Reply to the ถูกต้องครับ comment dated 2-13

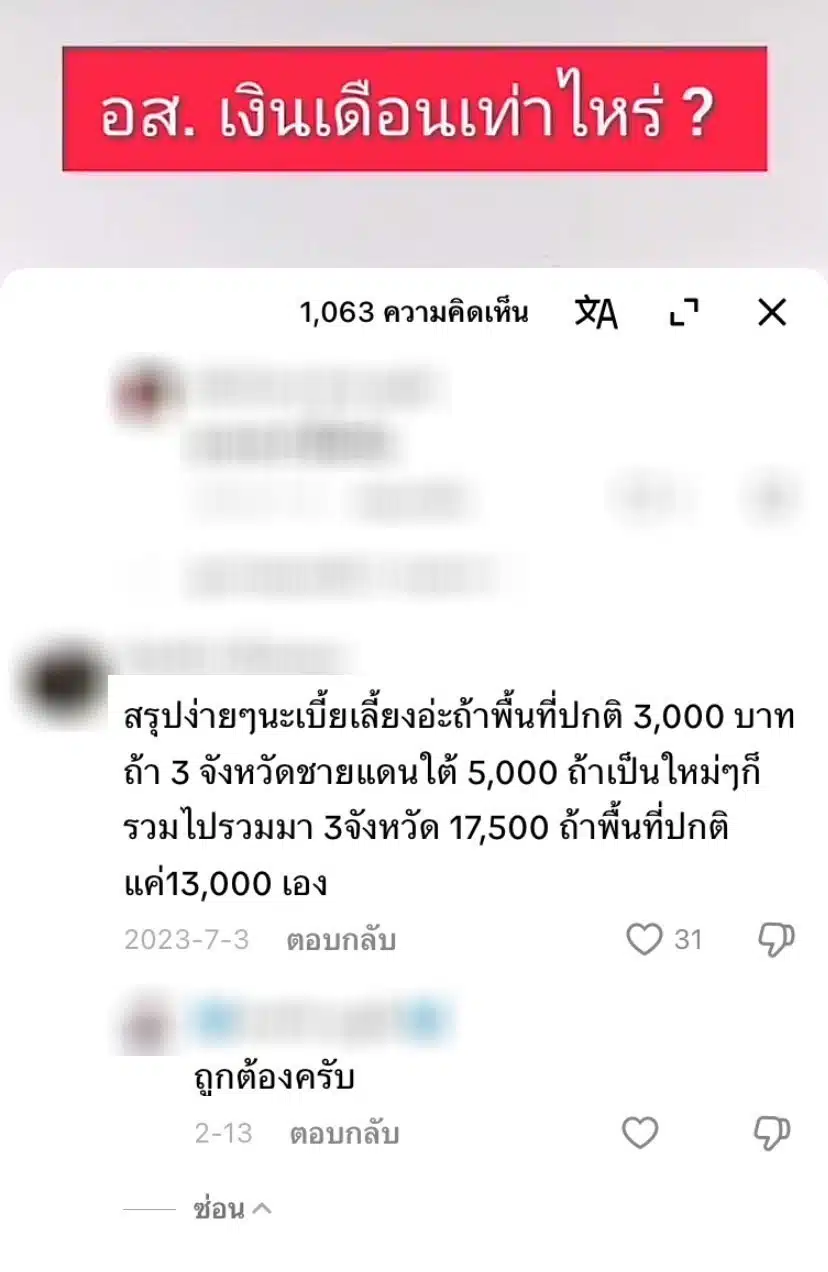344,1134
